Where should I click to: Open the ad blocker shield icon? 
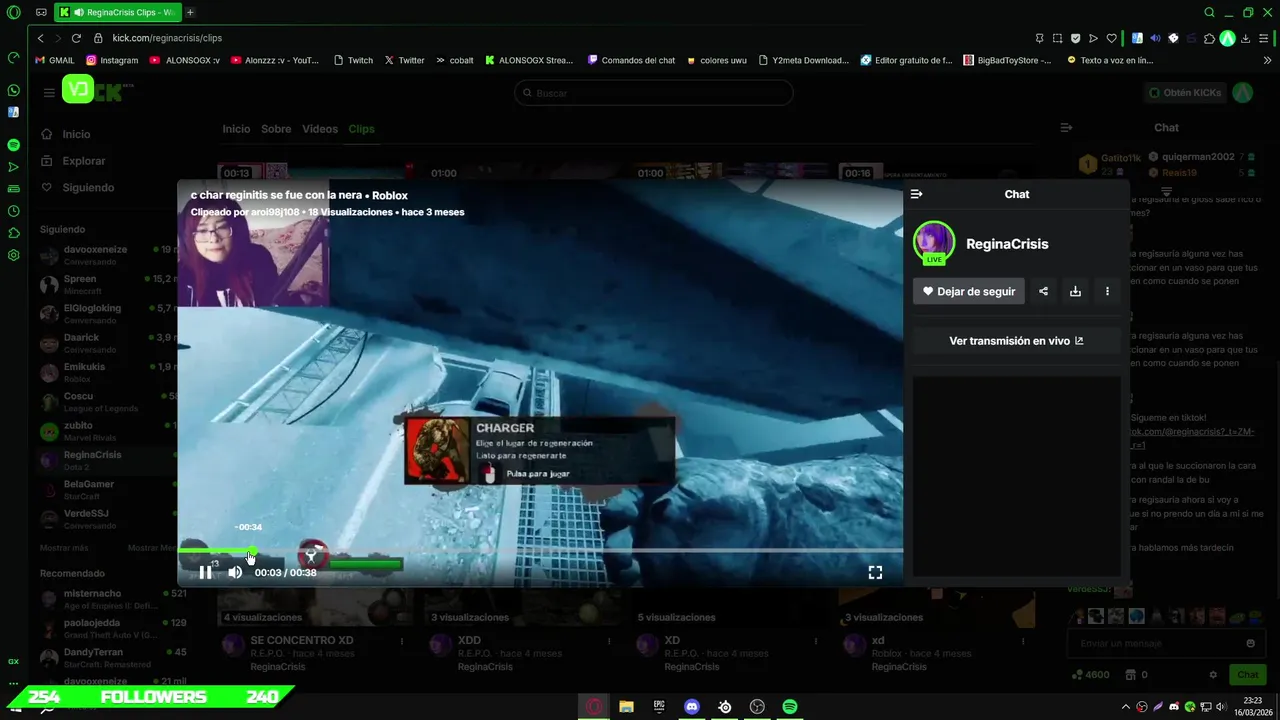1076,38
